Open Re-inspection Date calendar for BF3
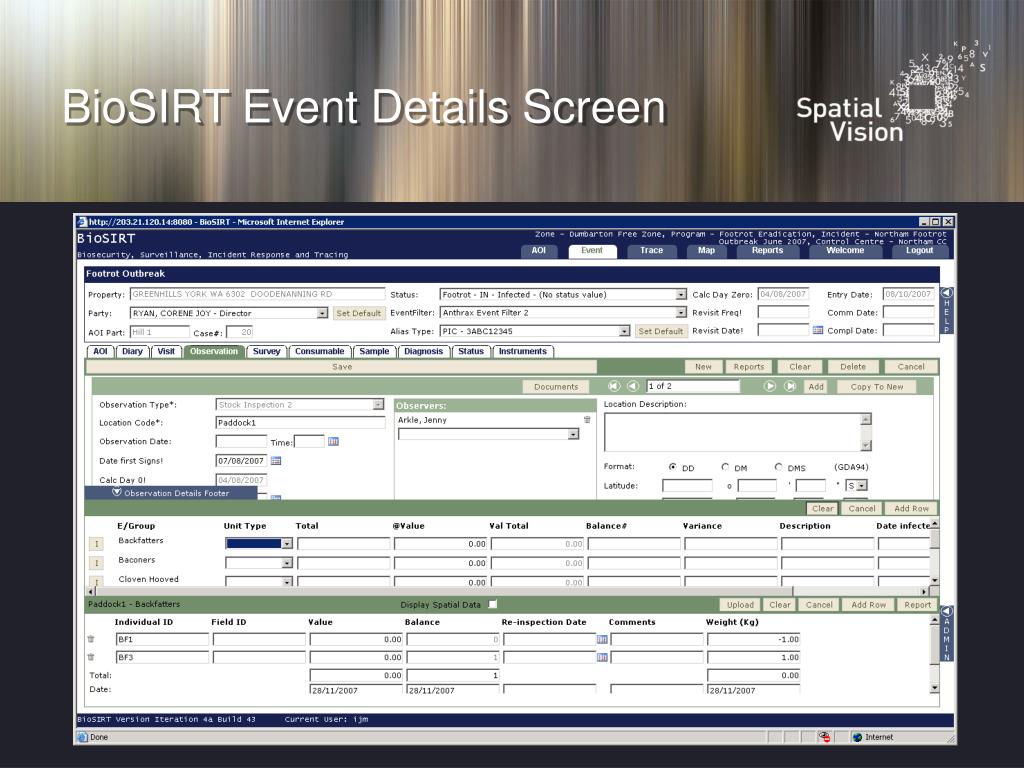Screen dimensions: 1024x768 (x=602, y=657)
